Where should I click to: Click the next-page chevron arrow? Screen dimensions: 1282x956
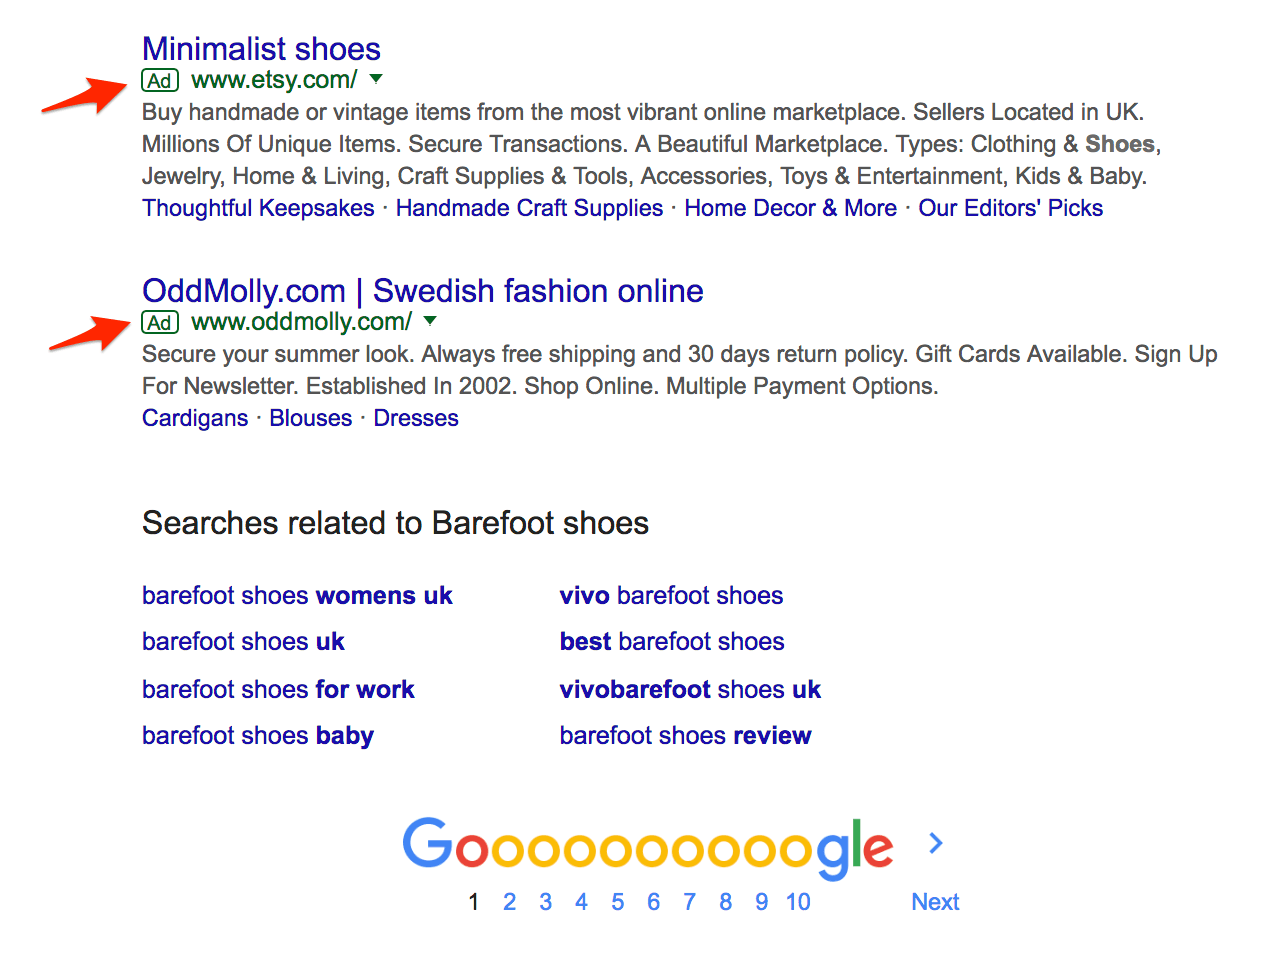pyautogui.click(x=935, y=844)
